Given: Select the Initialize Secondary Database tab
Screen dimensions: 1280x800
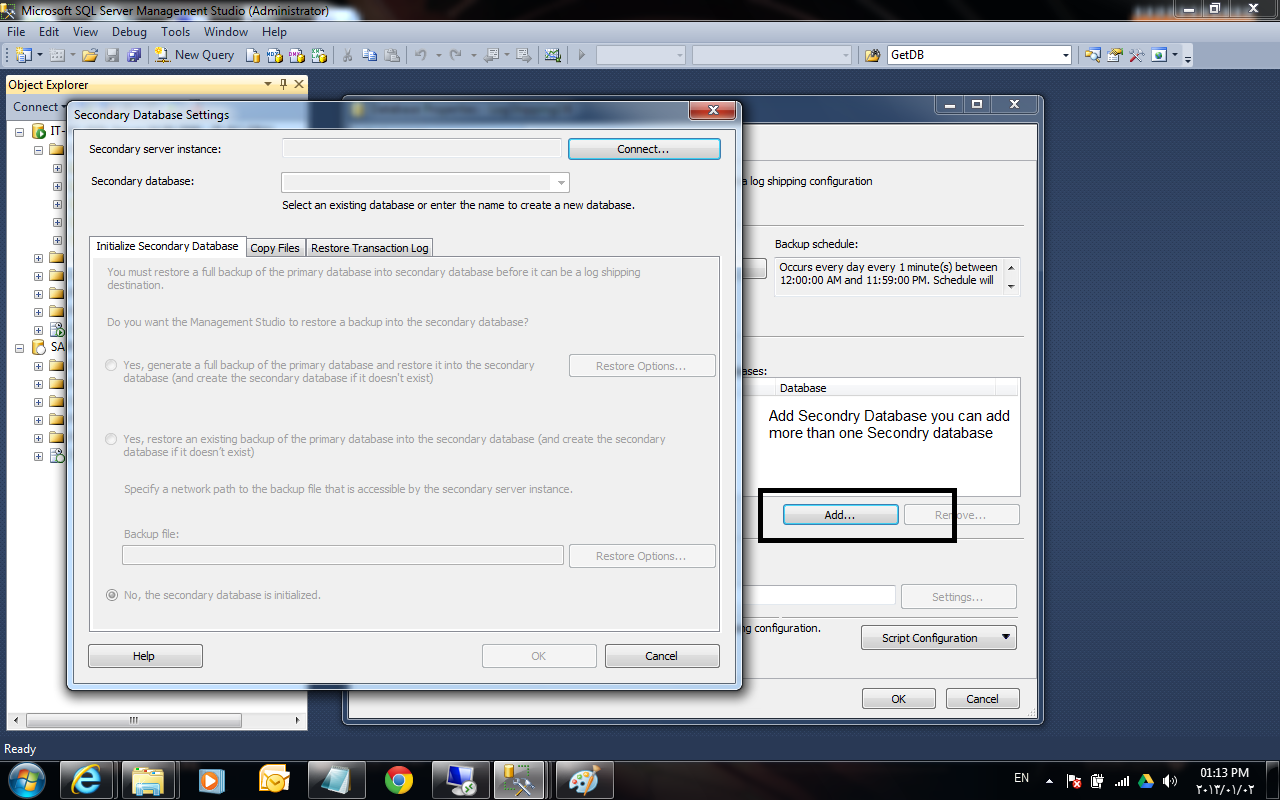Looking at the screenshot, I should (168, 246).
